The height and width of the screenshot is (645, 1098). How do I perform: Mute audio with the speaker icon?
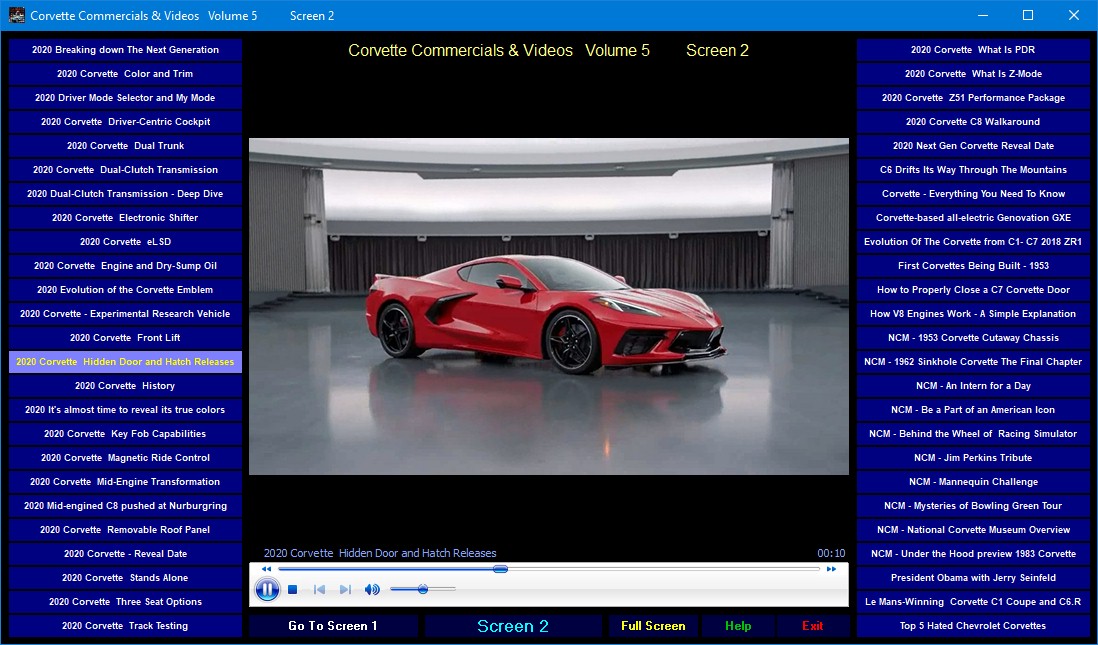coord(372,590)
